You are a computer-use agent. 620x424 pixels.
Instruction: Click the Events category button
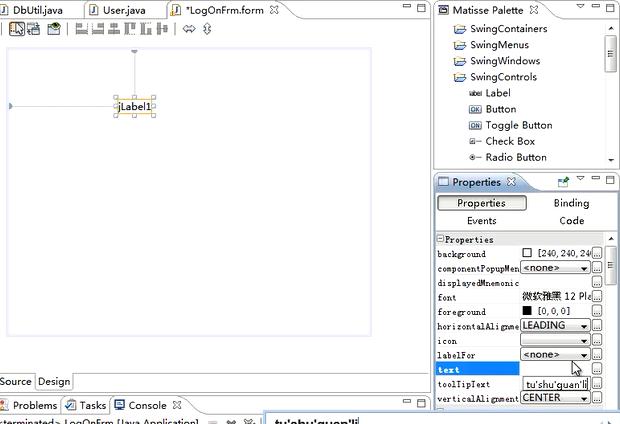tap(482, 221)
